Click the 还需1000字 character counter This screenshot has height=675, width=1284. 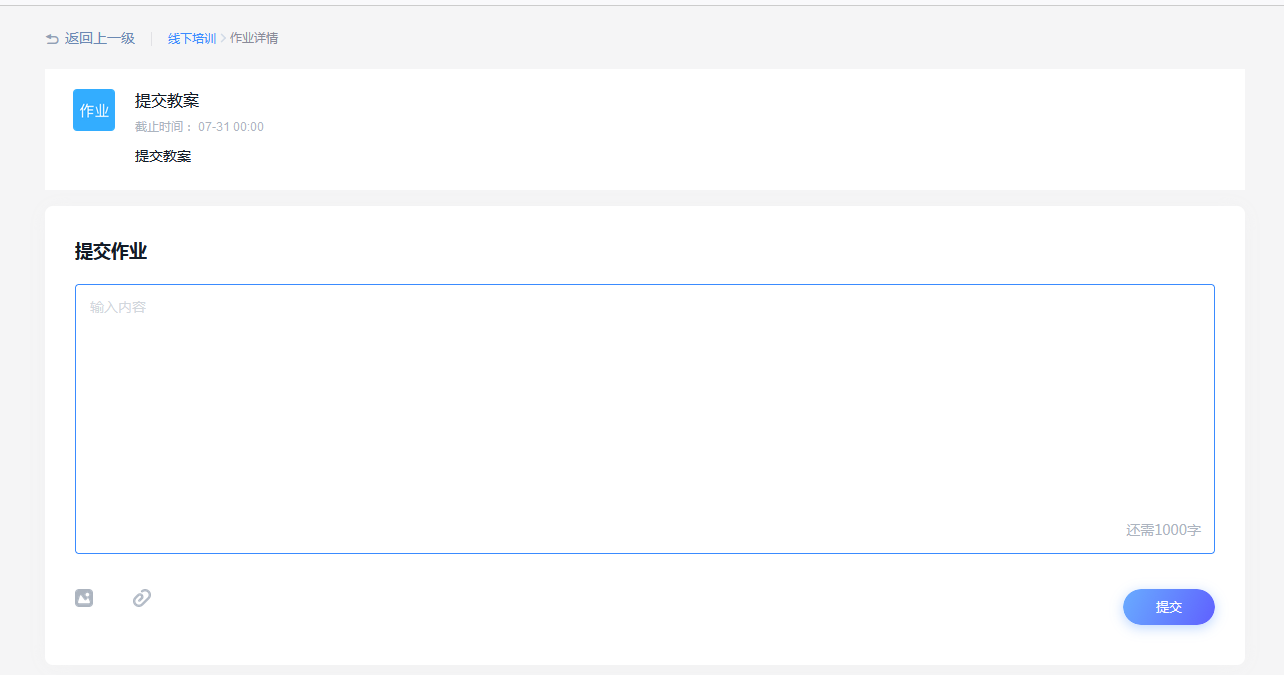1163,530
